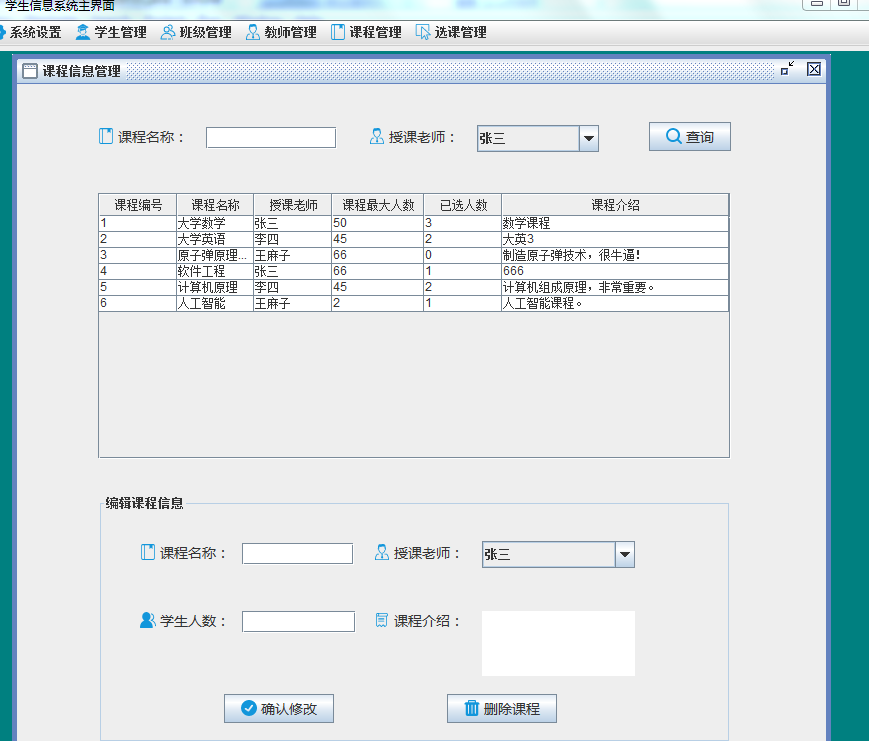Click the cursor icon beside 选课管理
This screenshot has width=869, height=741.
point(423,32)
